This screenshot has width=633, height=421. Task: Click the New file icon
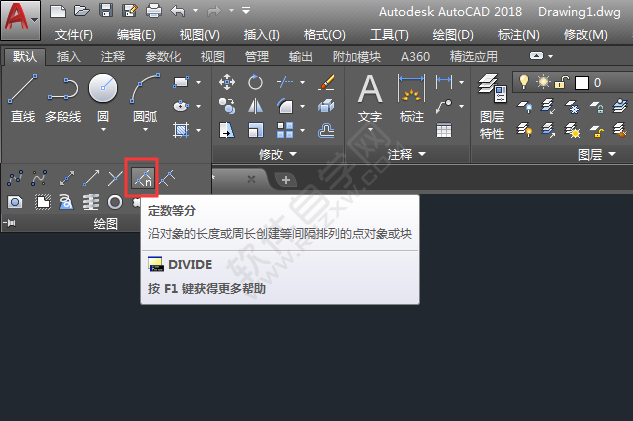pos(57,11)
